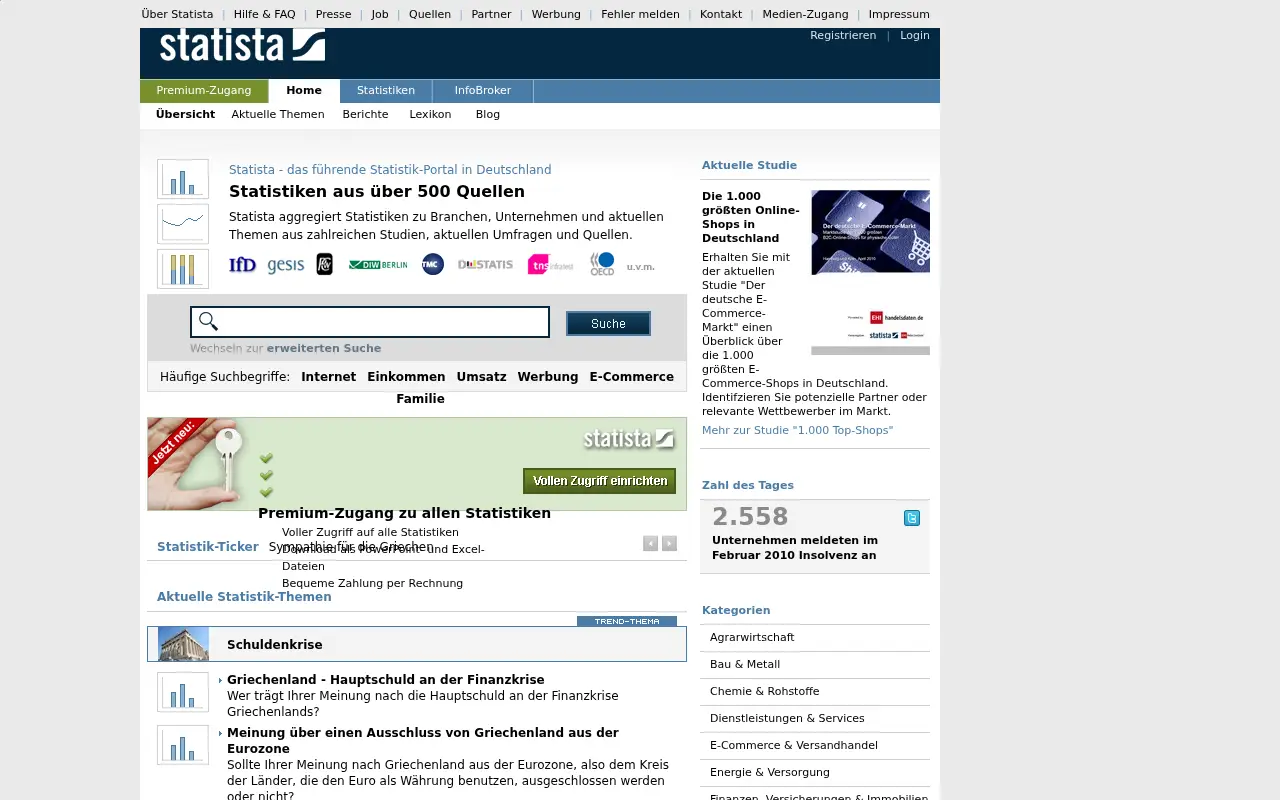The image size is (1280, 800).
Task: Show next Statistik-Ticker item with right arrow
Action: pos(669,543)
